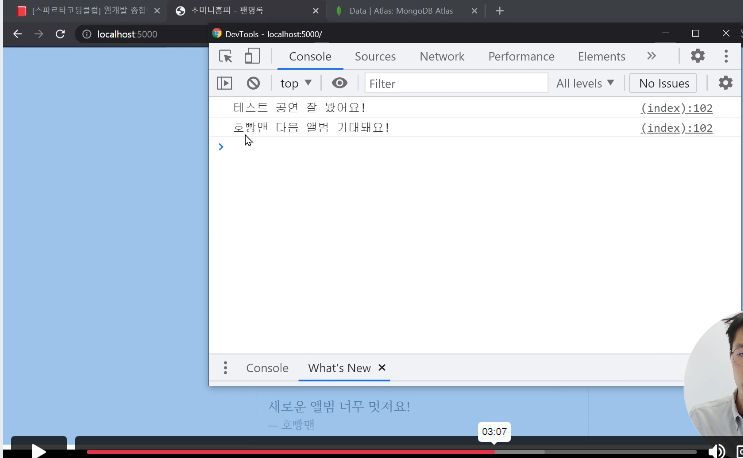Select the inspect element picker icon
The width and height of the screenshot is (743, 458).
[226, 56]
